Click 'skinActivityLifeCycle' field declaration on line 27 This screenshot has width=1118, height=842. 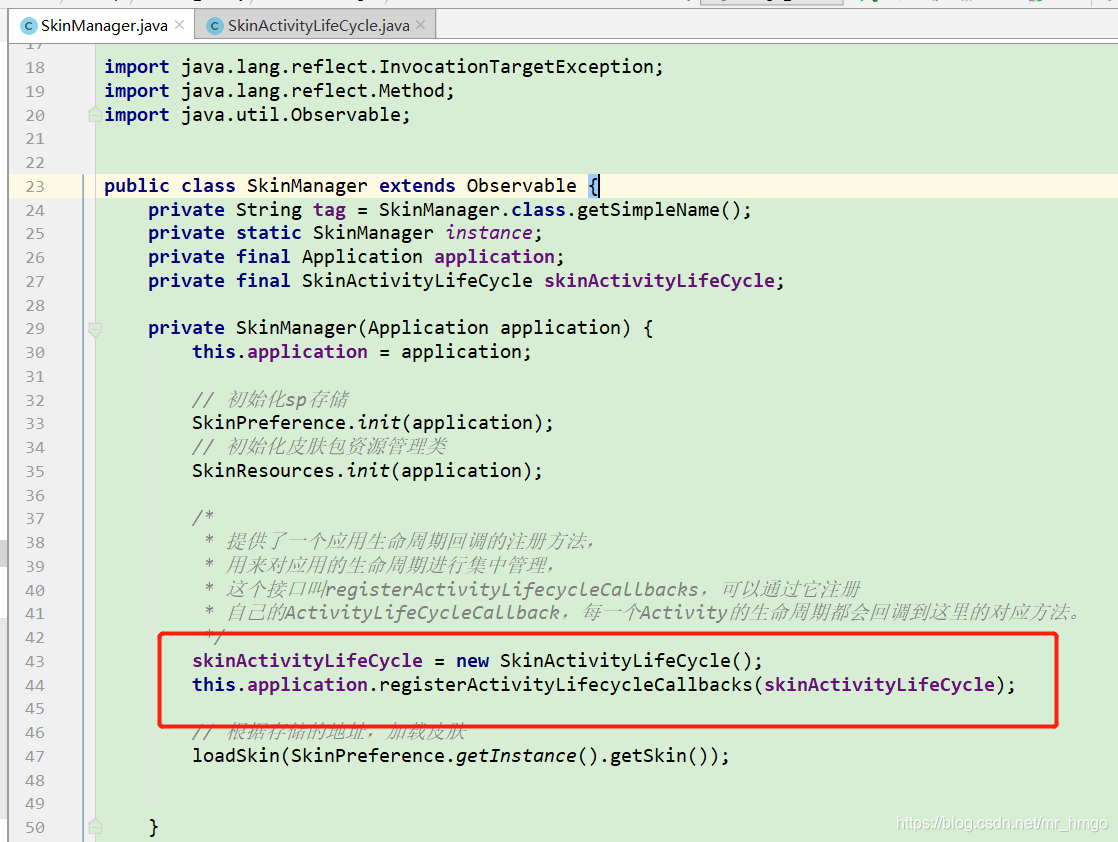659,281
